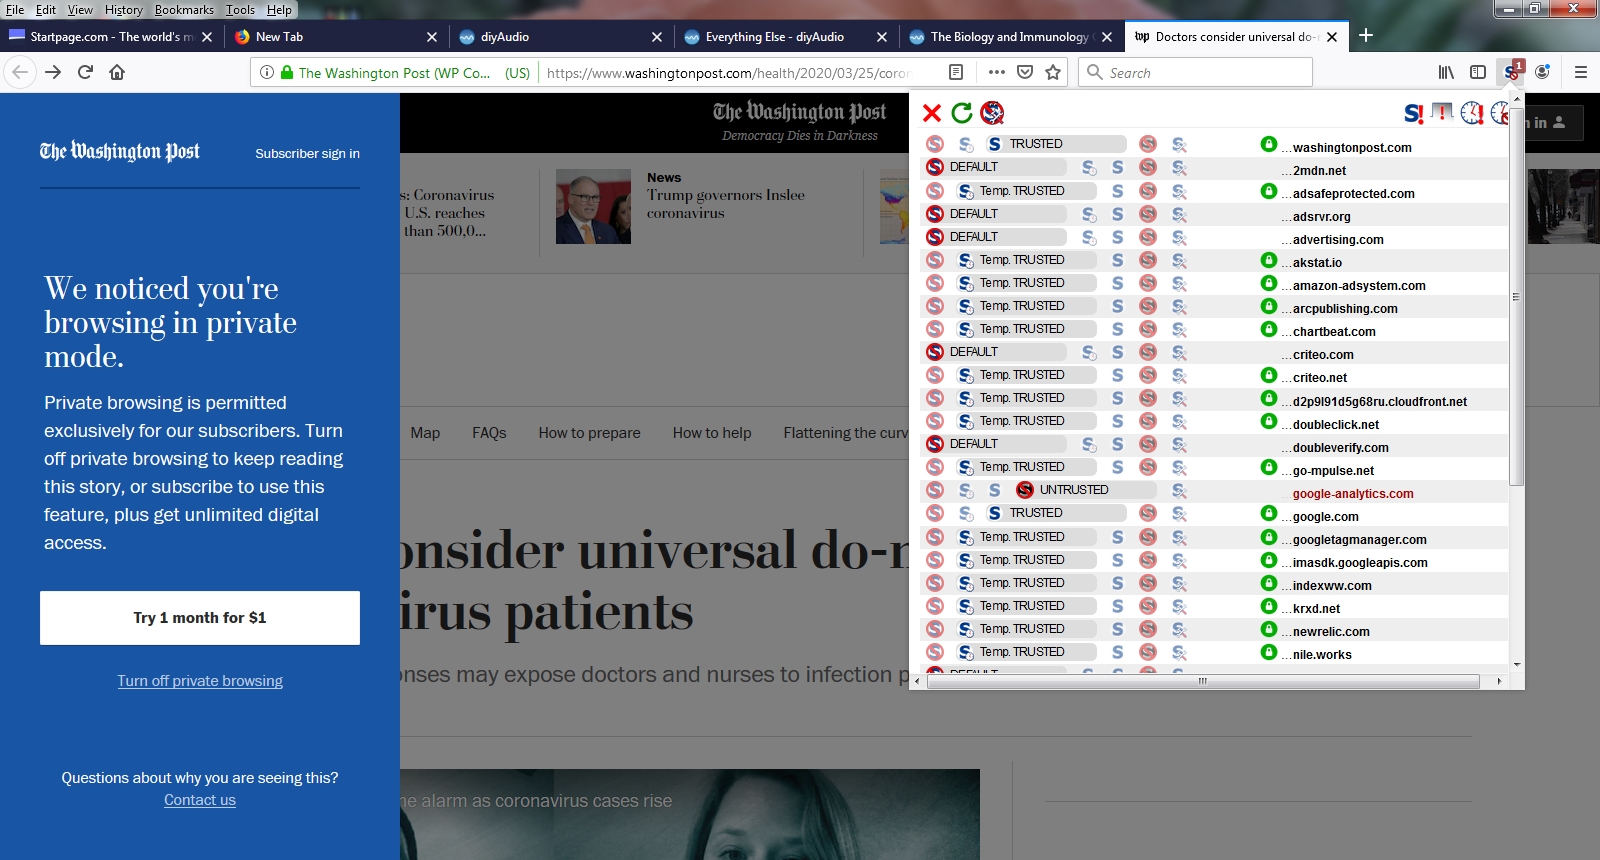Set adsrvr.org to TRUSTED

[x=1118, y=214]
